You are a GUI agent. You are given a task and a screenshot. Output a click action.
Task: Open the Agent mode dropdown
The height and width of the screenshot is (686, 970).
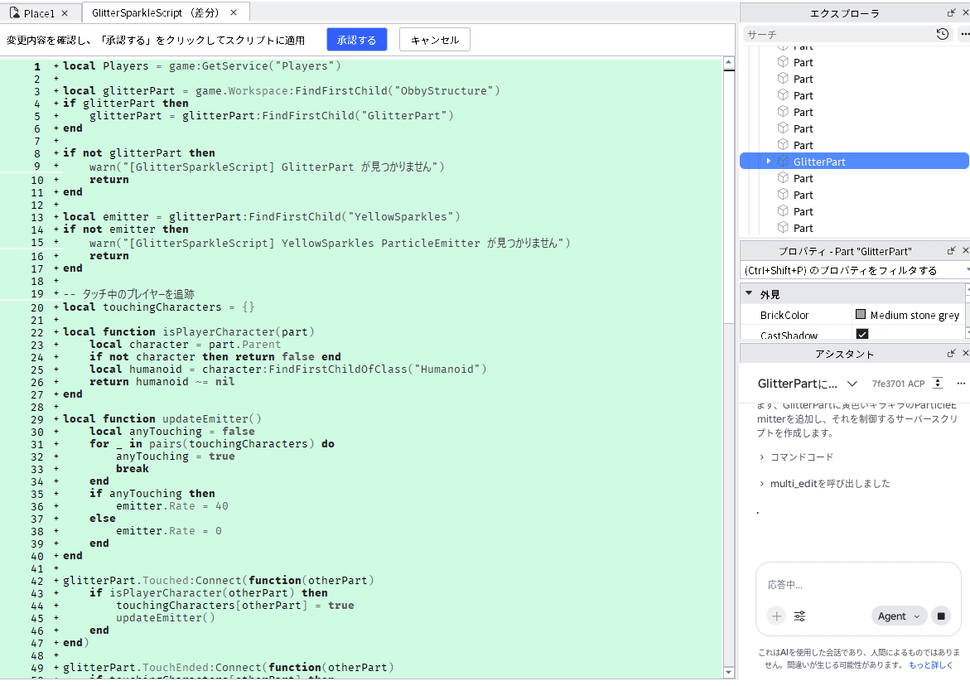coord(899,616)
